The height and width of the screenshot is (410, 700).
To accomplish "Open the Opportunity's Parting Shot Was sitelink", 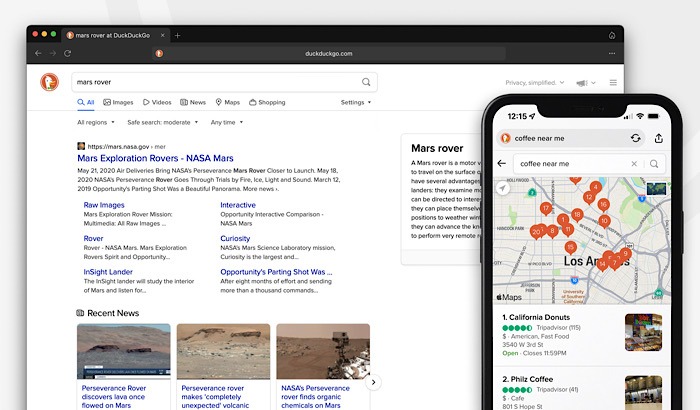I will pos(276,272).
